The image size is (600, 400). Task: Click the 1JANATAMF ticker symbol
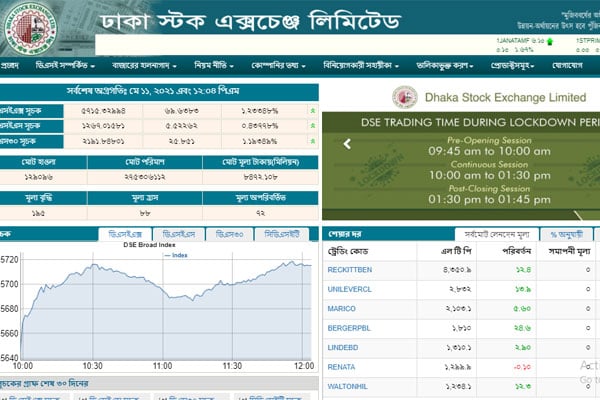coord(513,41)
